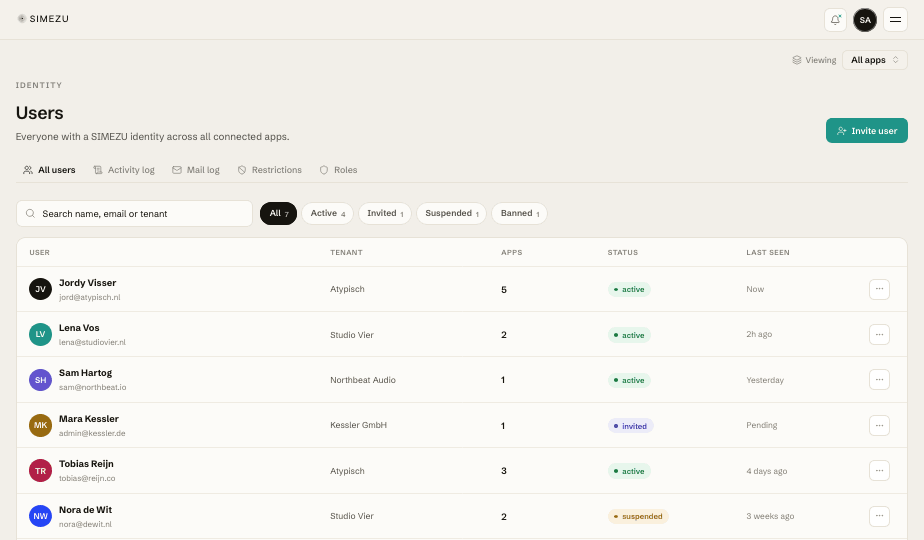Click the LAST SEEN column header
The height and width of the screenshot is (540, 924).
(x=767, y=252)
